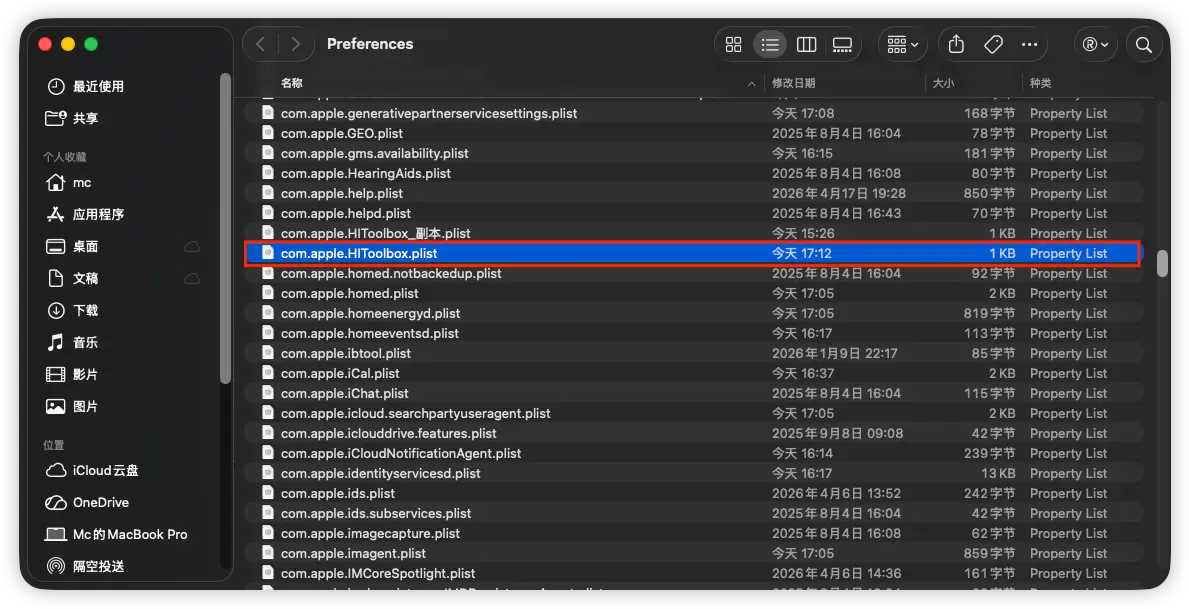Open 隔空投送 in the sidebar

[x=86, y=566]
